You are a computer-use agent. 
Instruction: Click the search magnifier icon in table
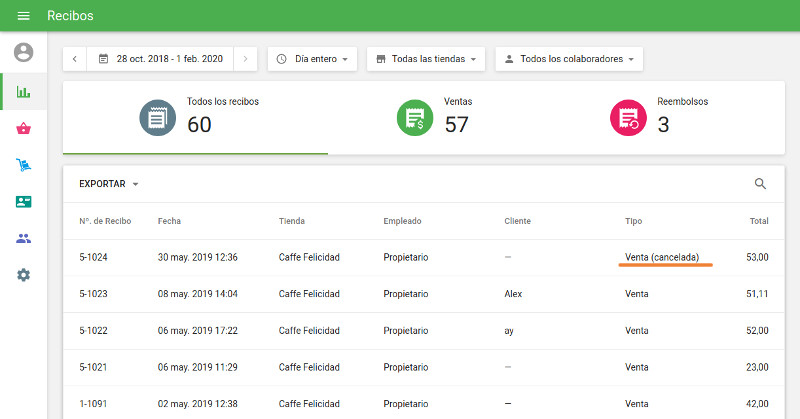point(760,184)
